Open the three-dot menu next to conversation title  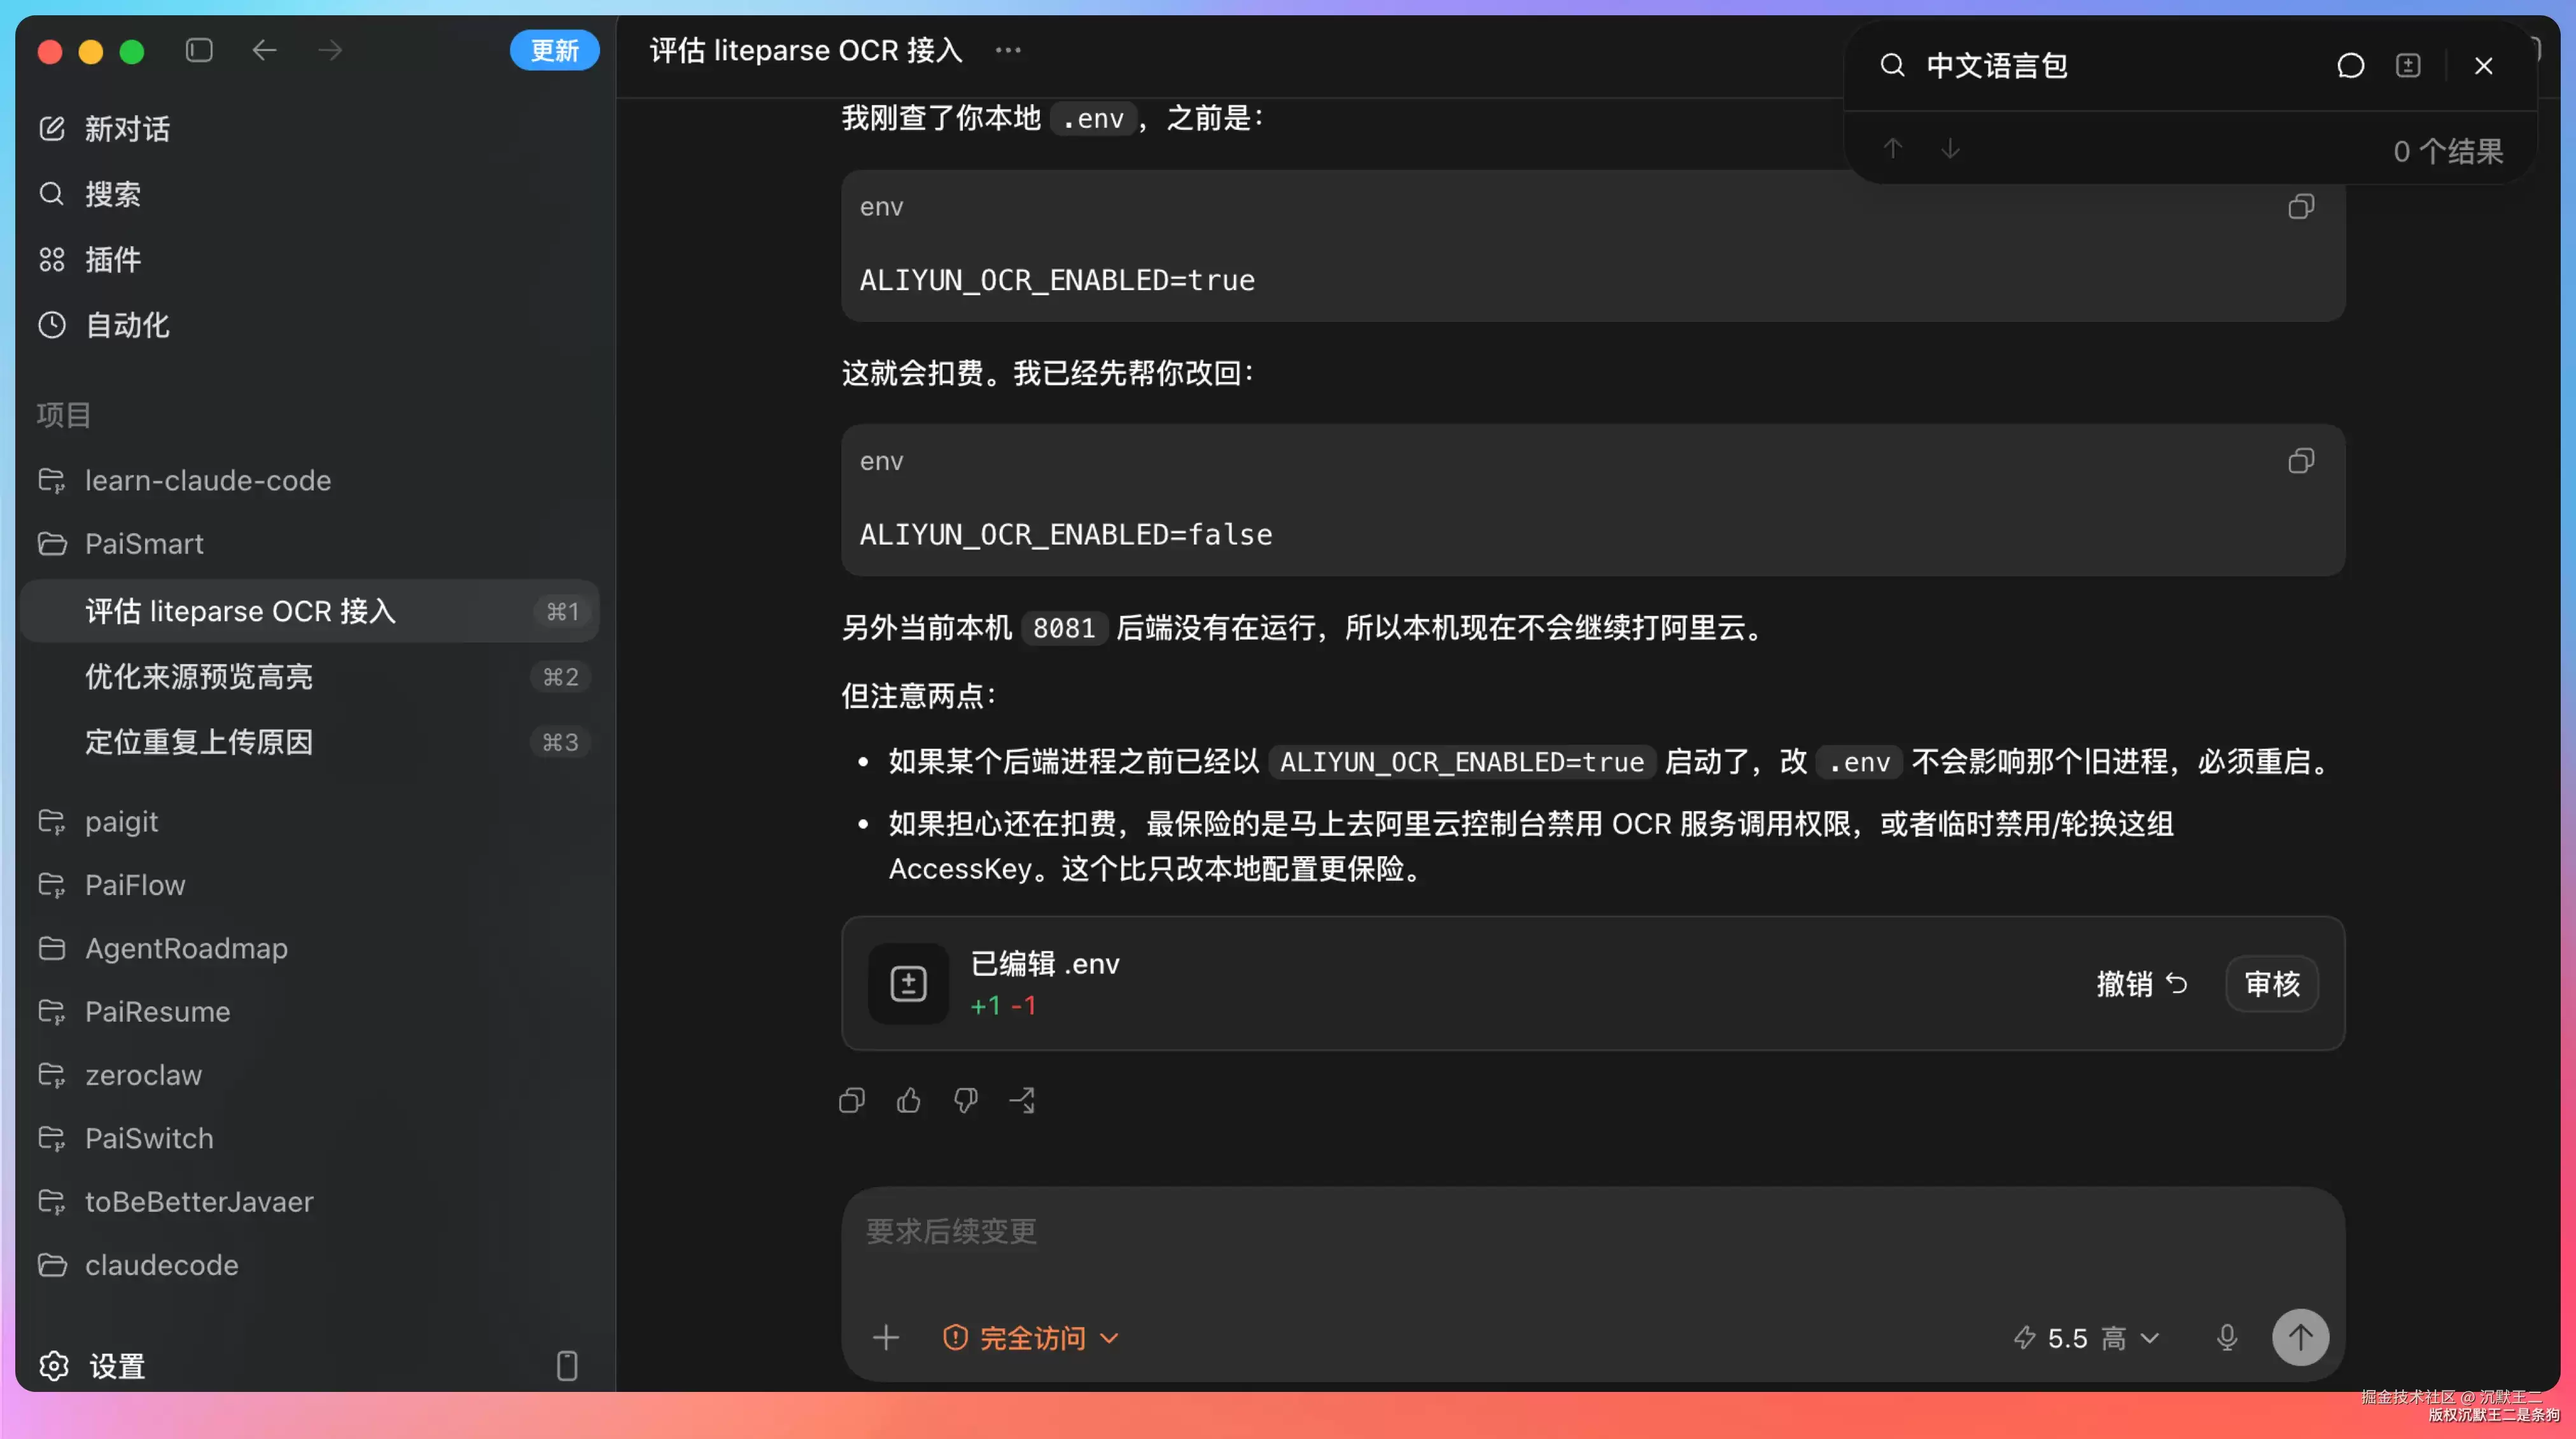click(x=1008, y=50)
